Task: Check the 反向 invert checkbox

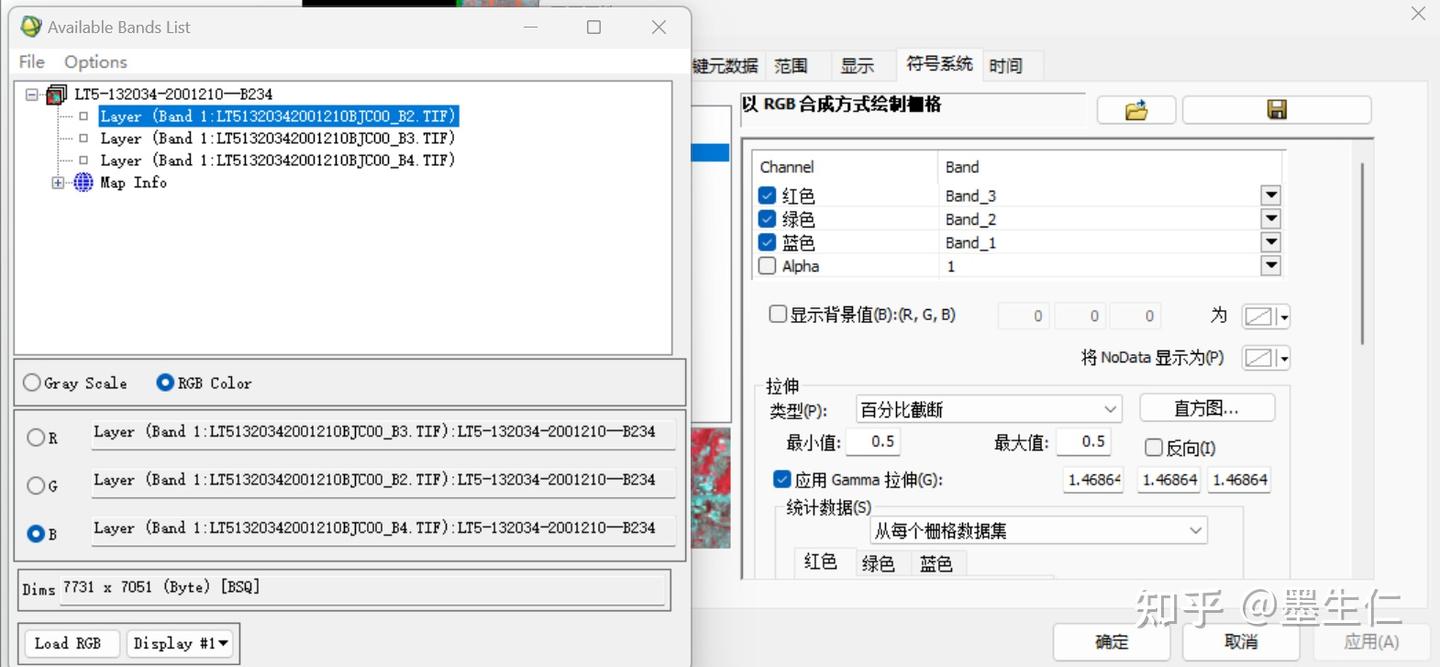Action: 1153,447
